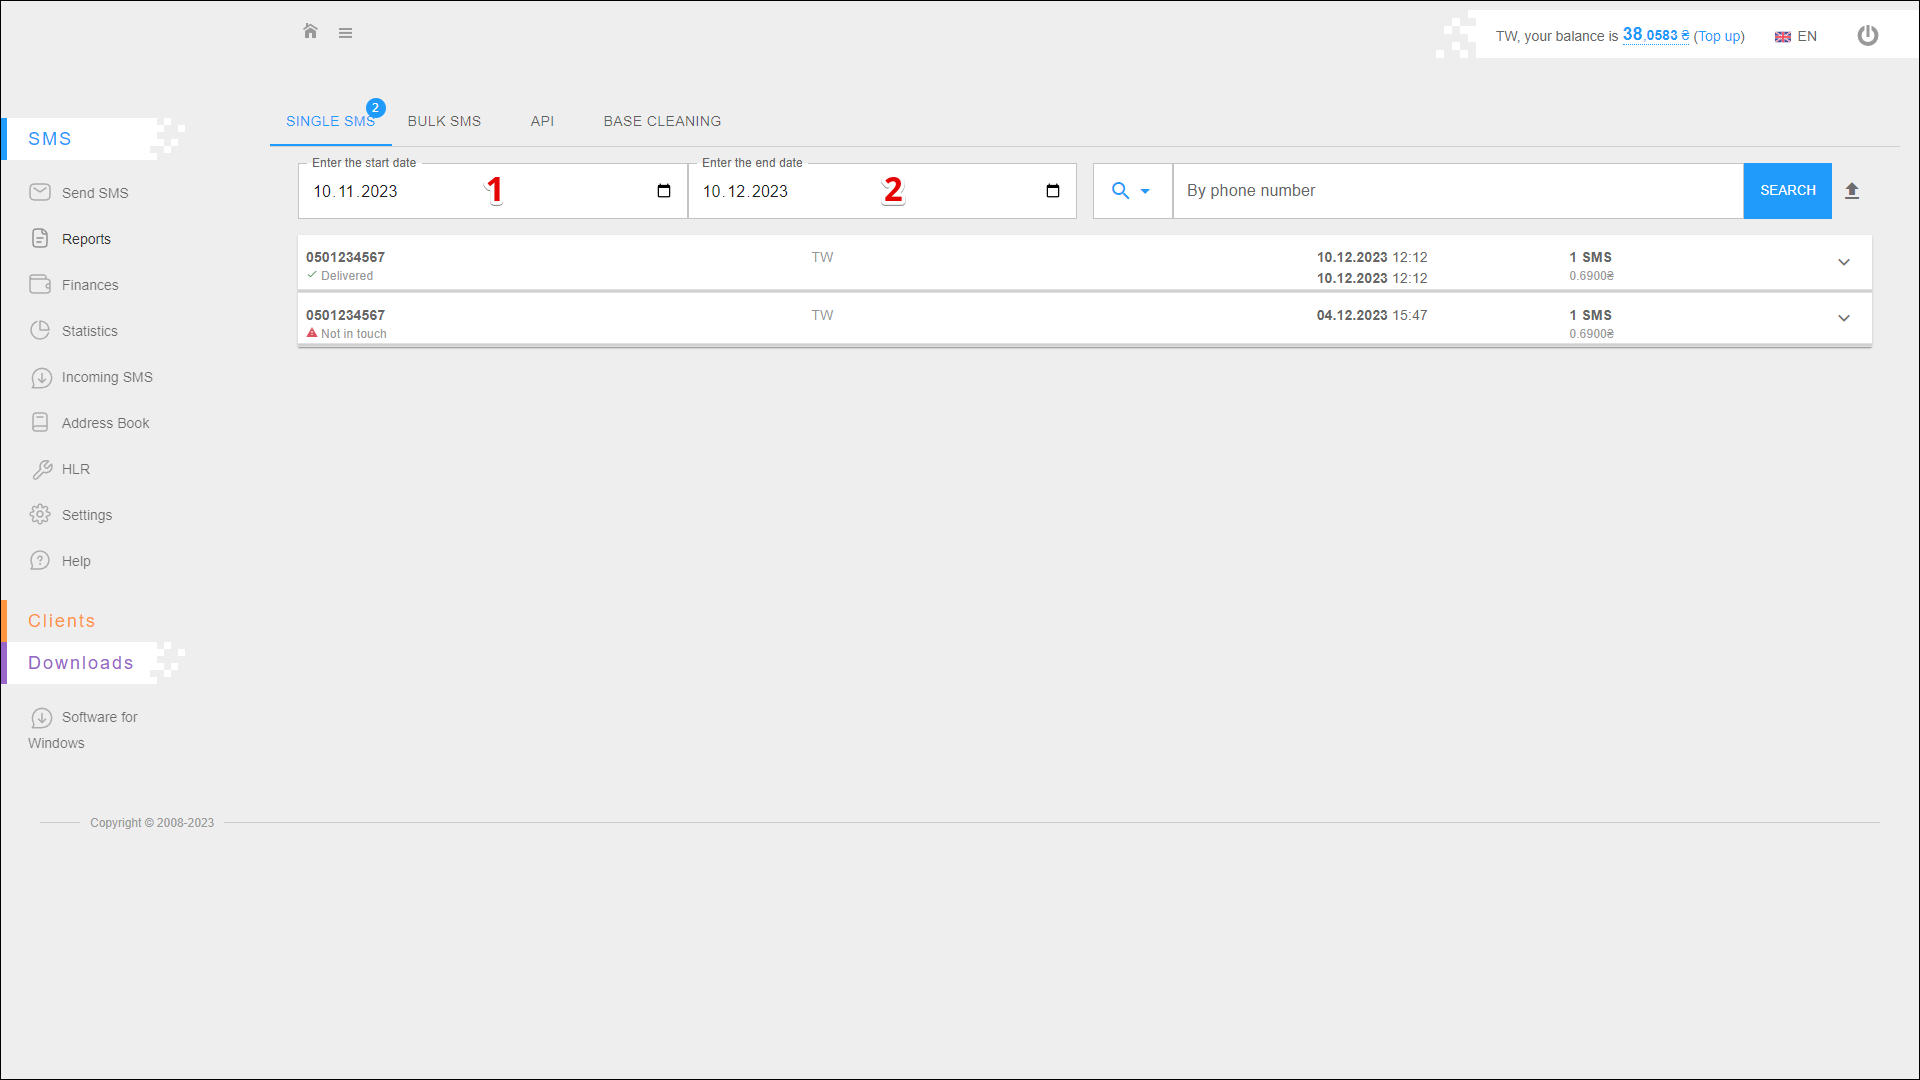Switch to the Bulk SMS tab
This screenshot has width=1920, height=1080.
point(444,121)
